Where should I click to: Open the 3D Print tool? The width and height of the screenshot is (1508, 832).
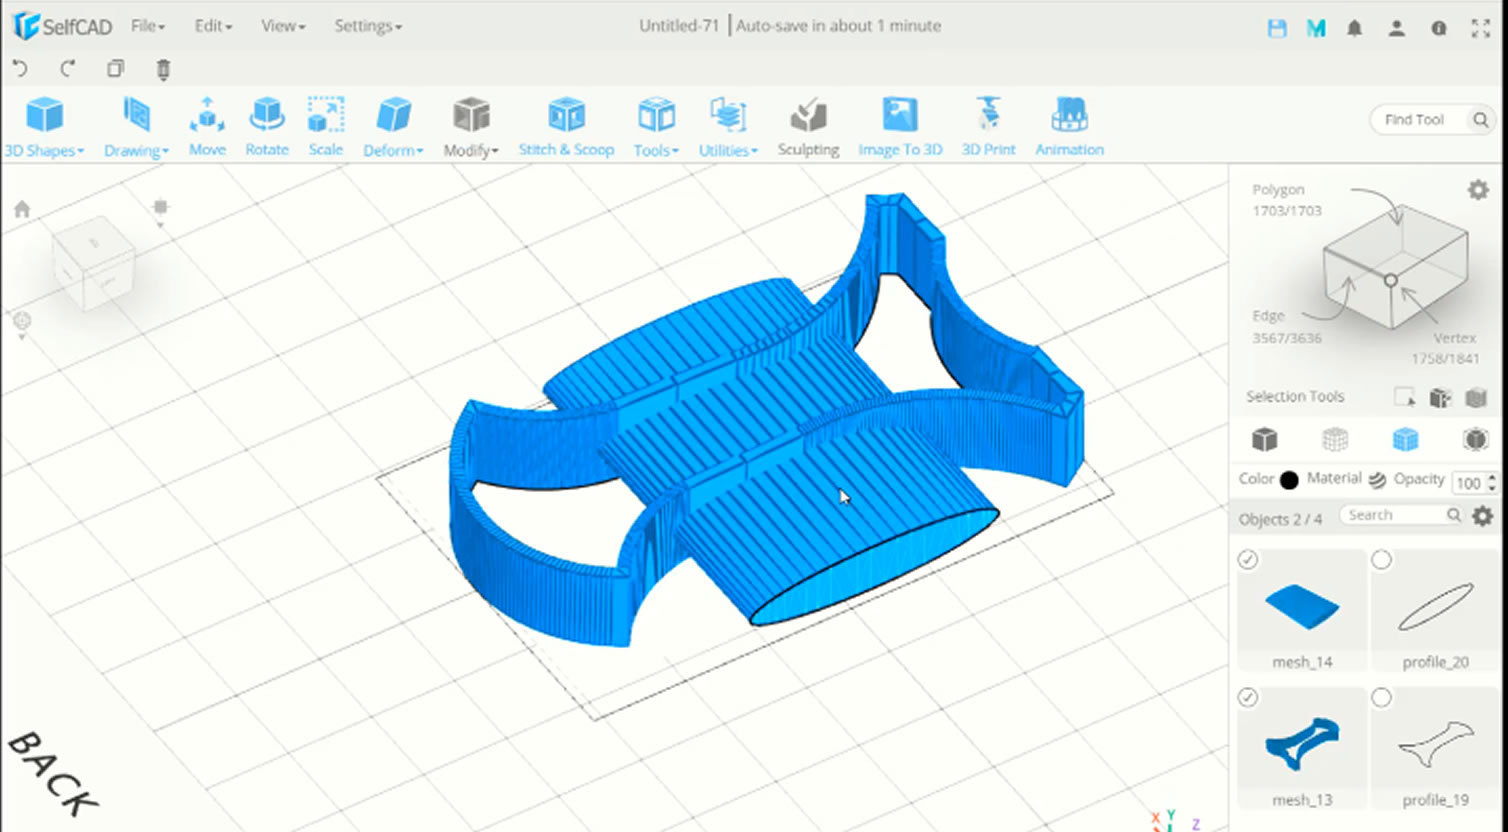pyautogui.click(x=988, y=127)
